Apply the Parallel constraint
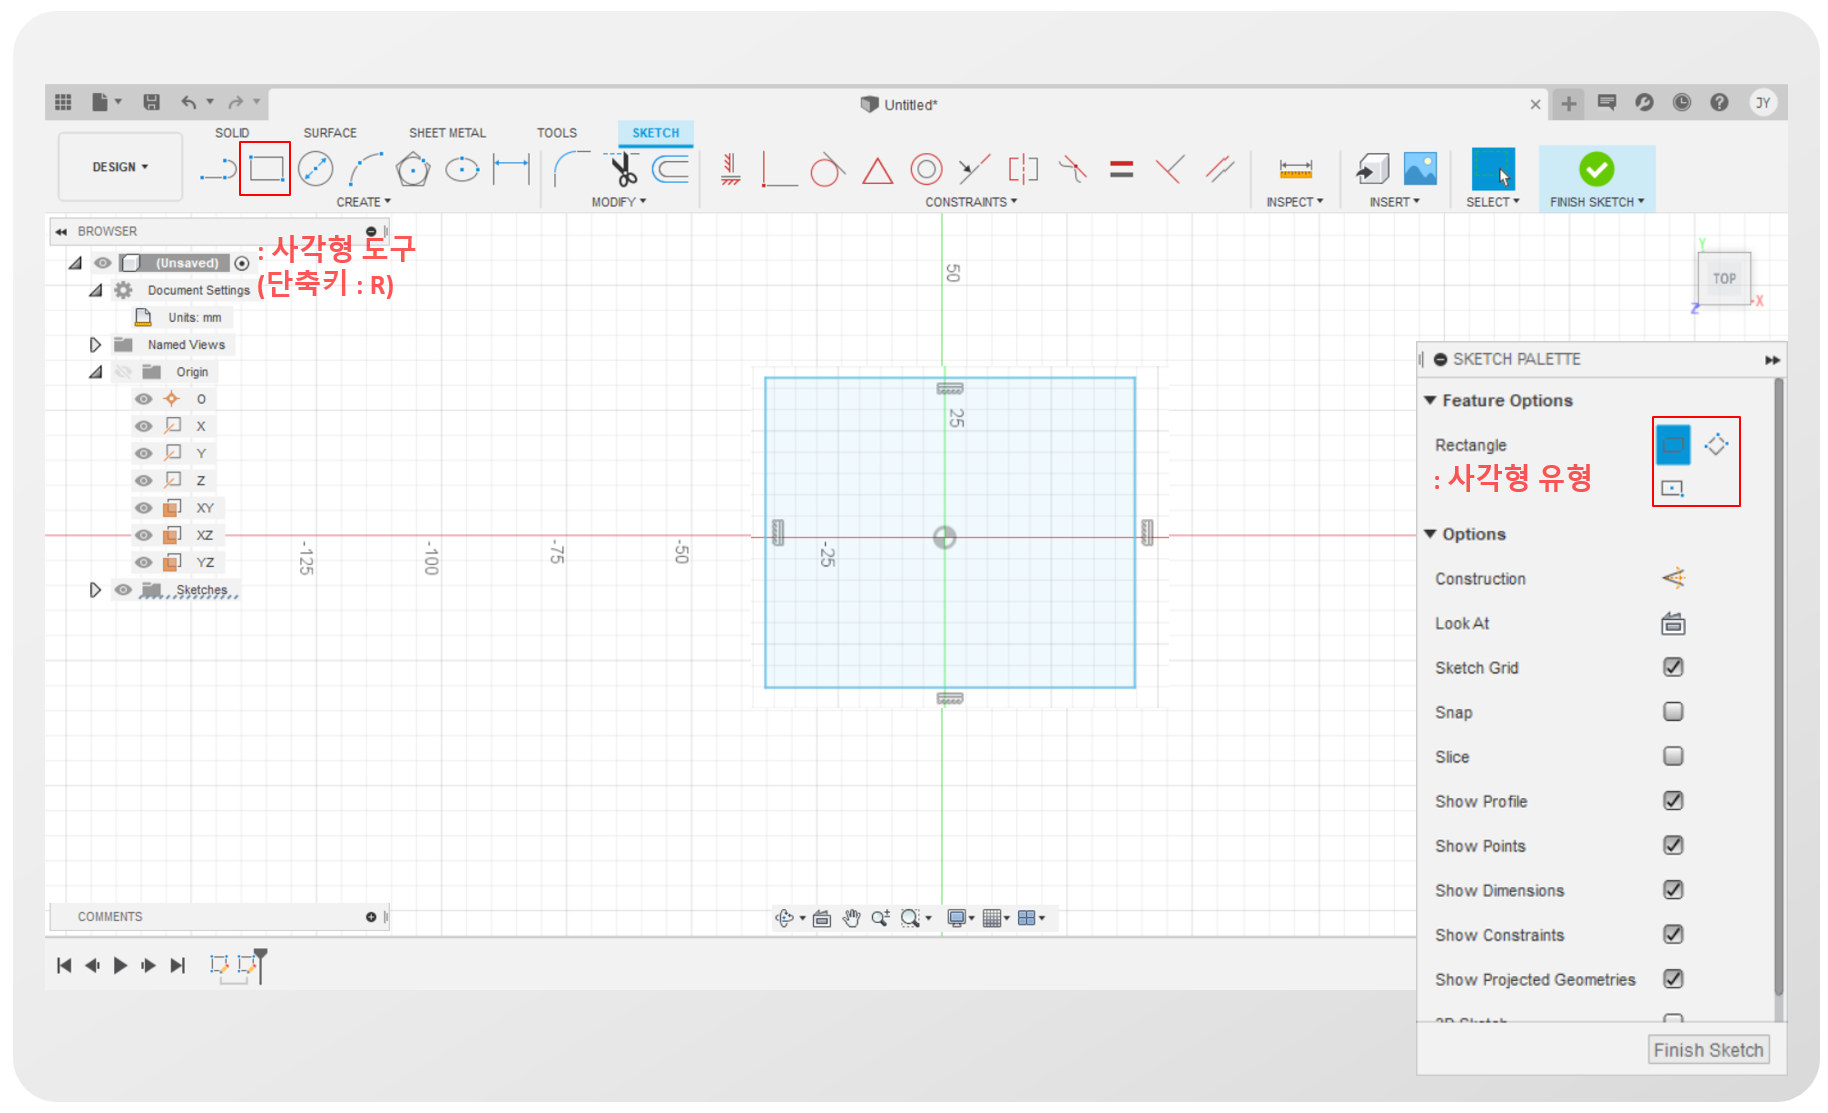Viewport: 1828px width, 1113px height. coord(1219,169)
